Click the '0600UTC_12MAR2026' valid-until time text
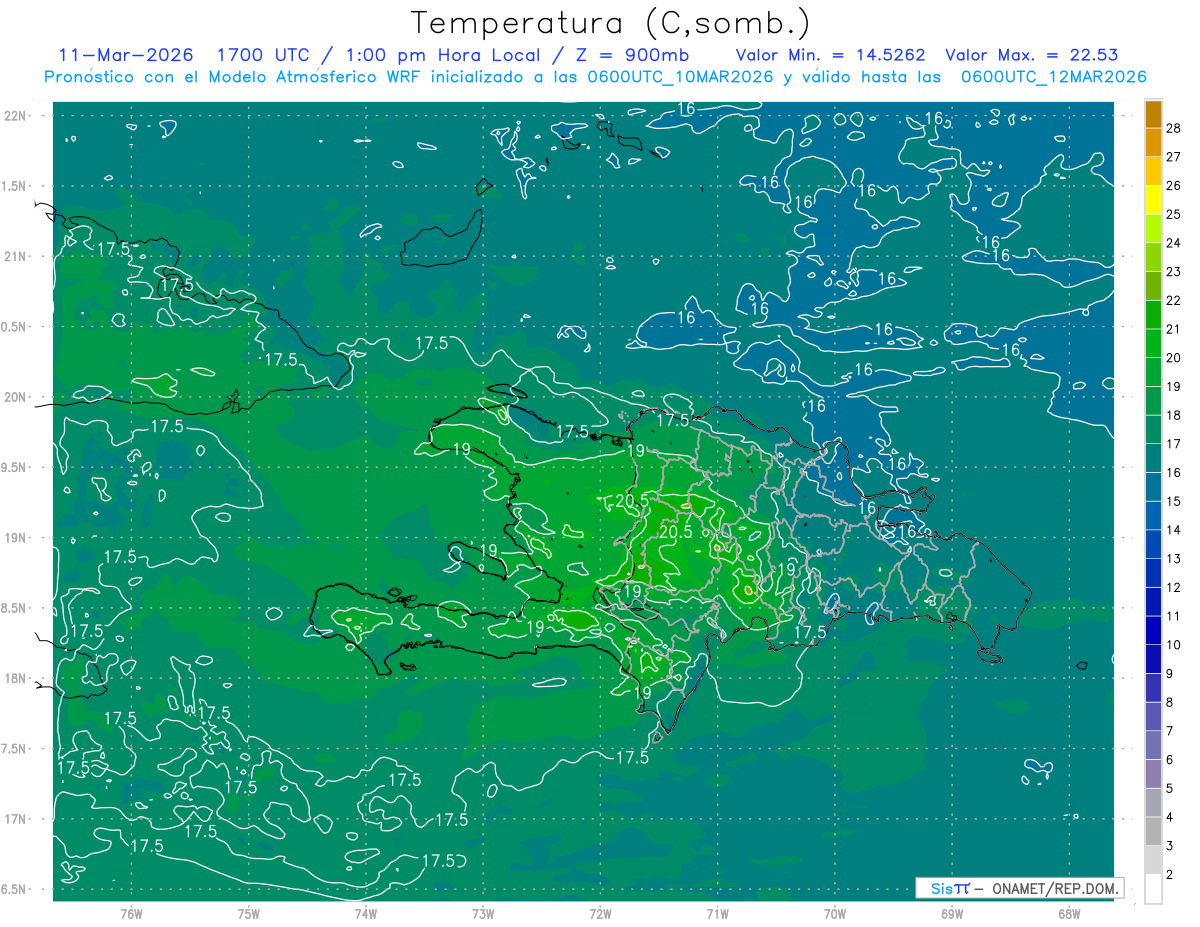Viewport: 1200px width, 927px height. click(1053, 77)
